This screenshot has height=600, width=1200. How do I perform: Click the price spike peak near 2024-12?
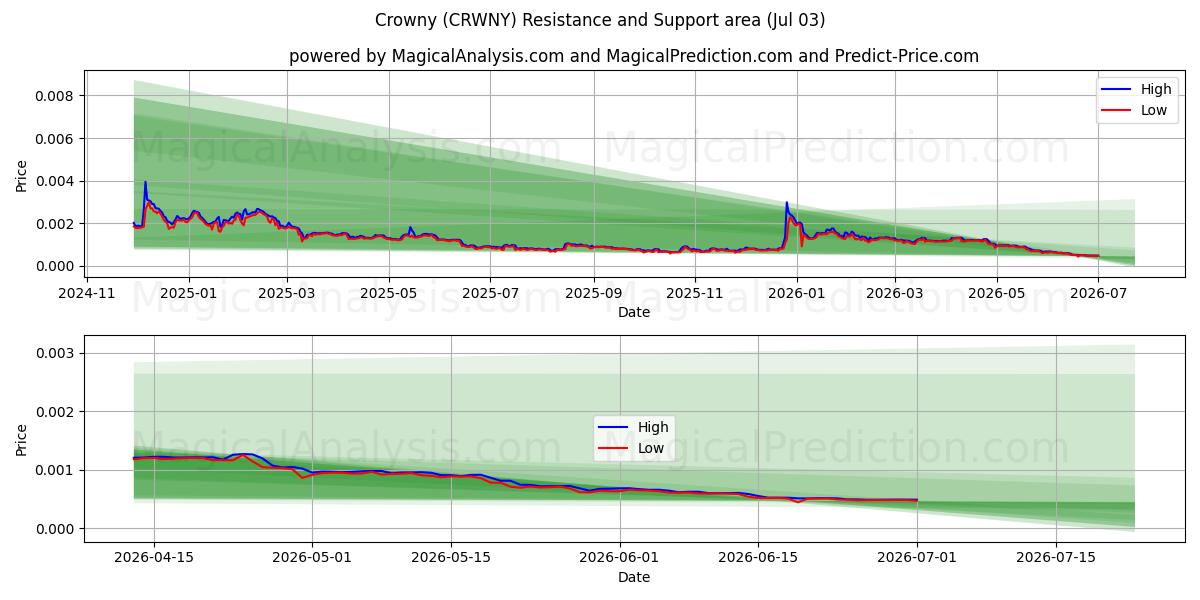point(145,182)
